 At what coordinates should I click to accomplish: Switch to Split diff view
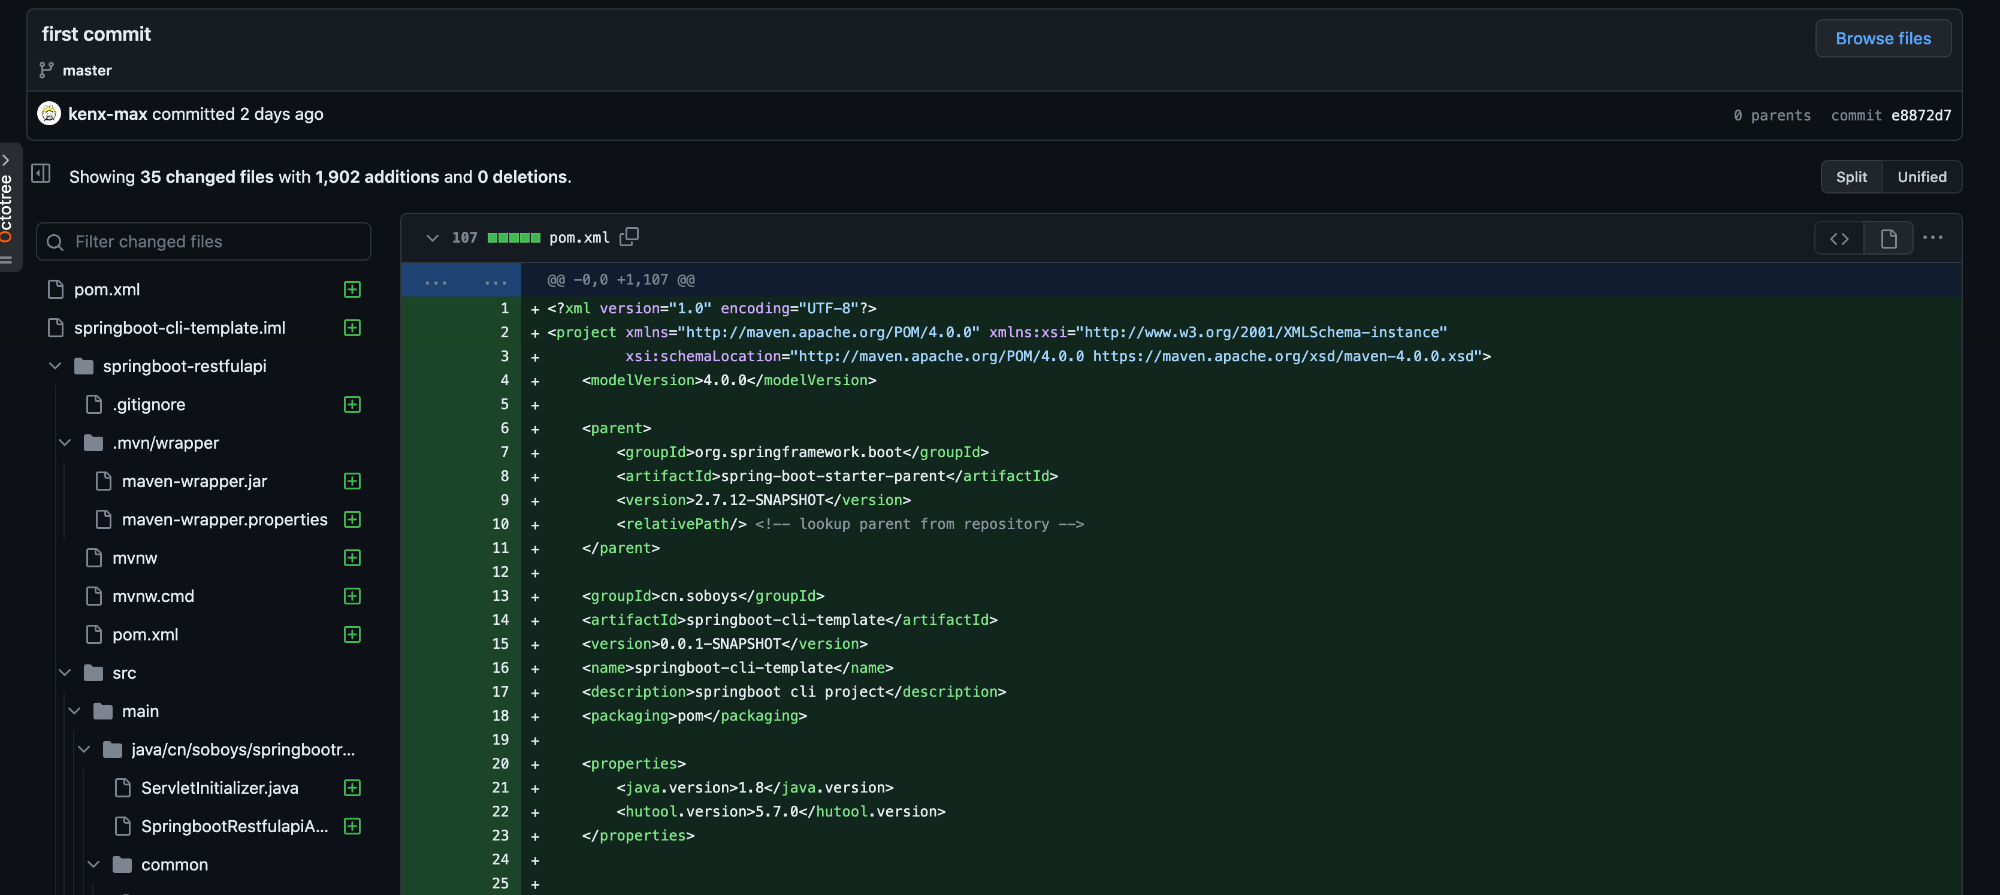[x=1851, y=177]
